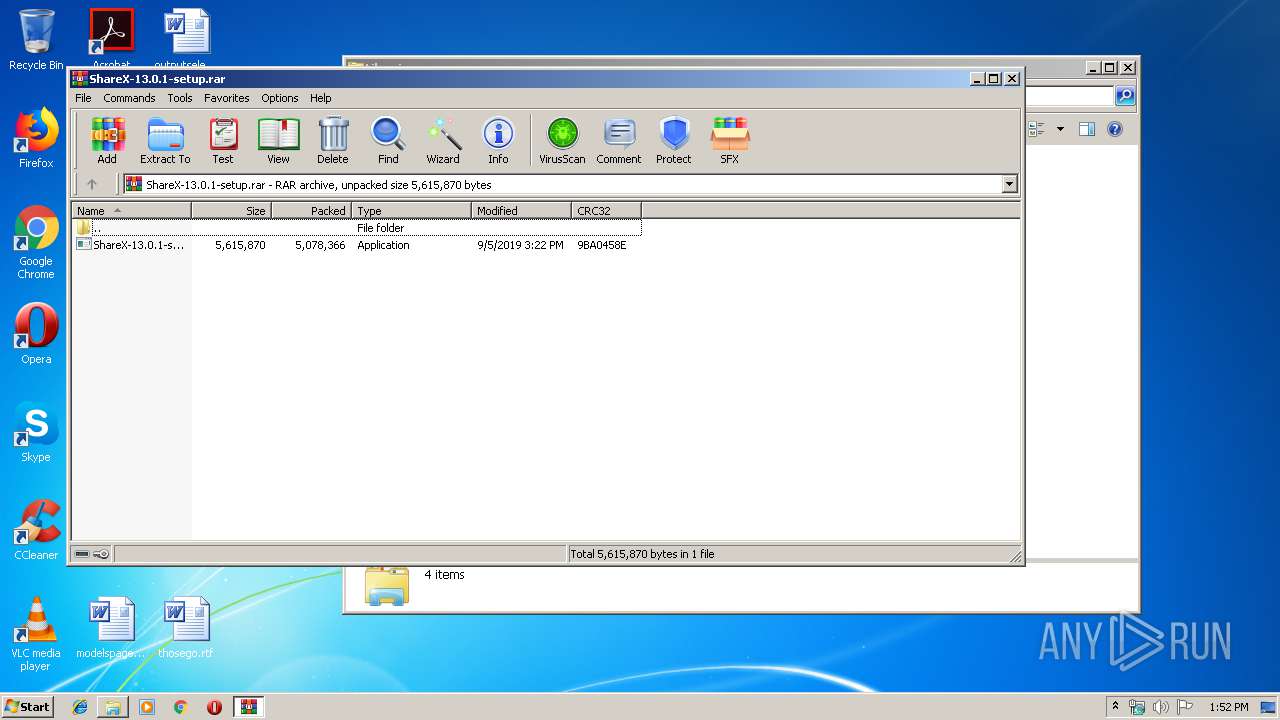The image size is (1280, 720).
Task: Toggle Explorer preview pane icon
Action: point(1087,129)
